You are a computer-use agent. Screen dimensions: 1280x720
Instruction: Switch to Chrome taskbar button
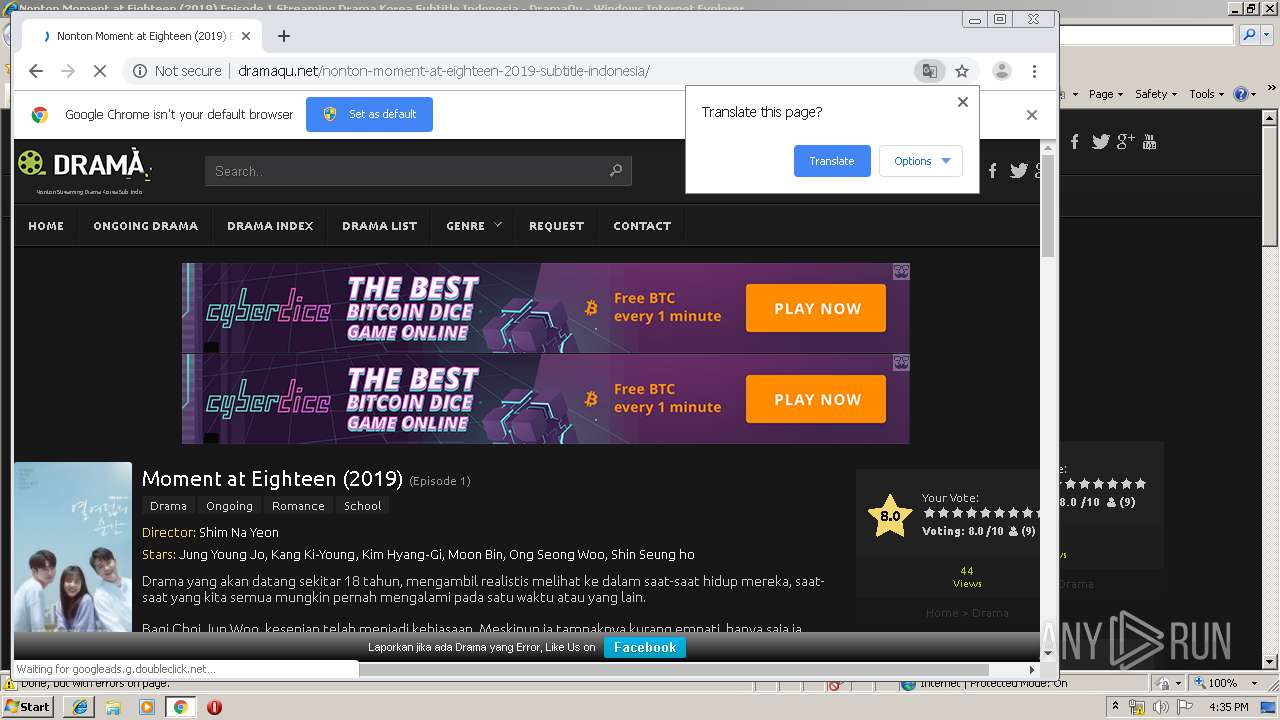(x=180, y=707)
